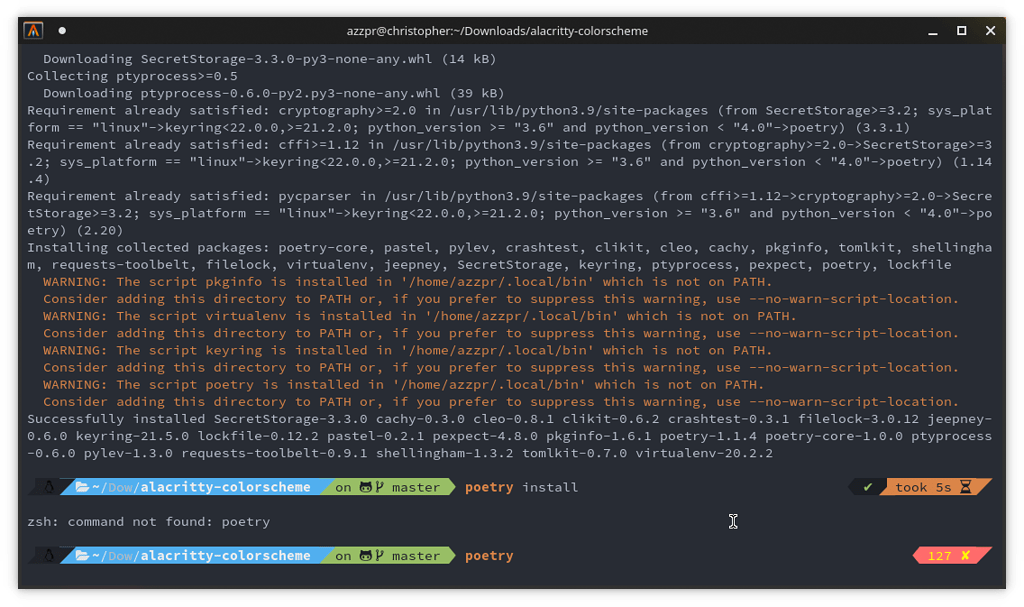Click the GitHub cat icon in the bottom prompt

(x=365, y=555)
